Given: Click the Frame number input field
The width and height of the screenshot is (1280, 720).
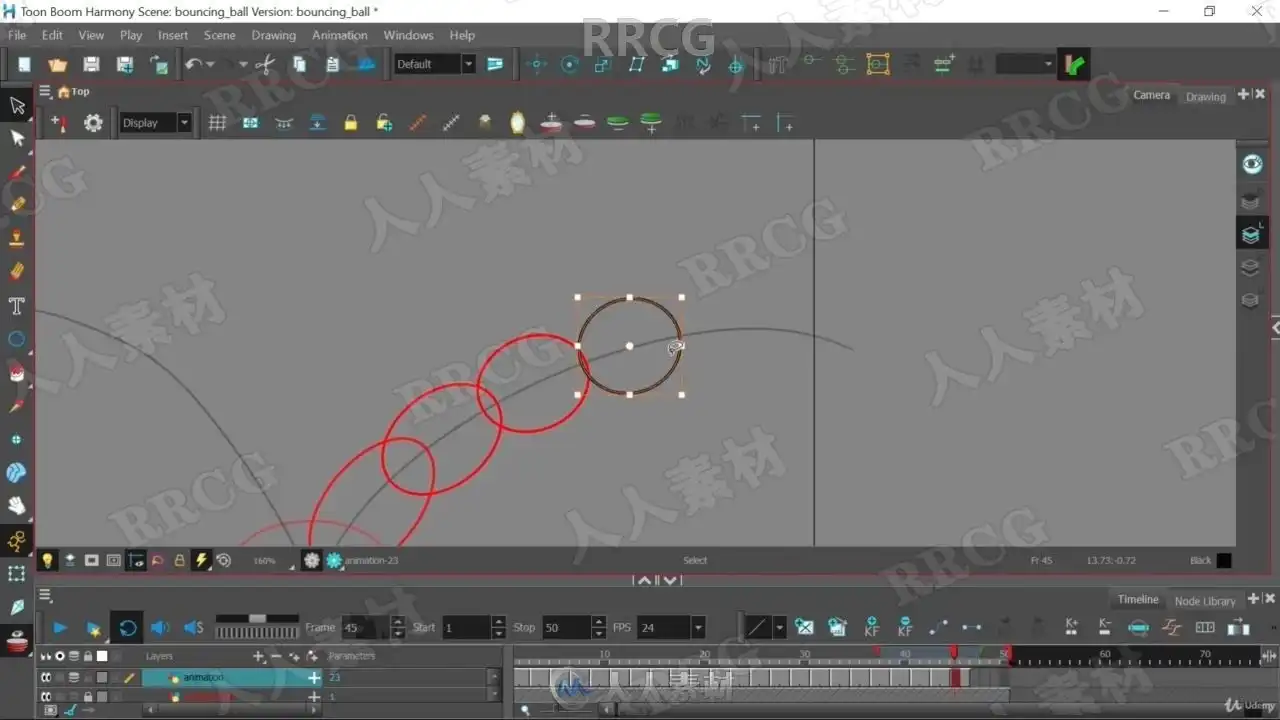Looking at the screenshot, I should tap(365, 628).
